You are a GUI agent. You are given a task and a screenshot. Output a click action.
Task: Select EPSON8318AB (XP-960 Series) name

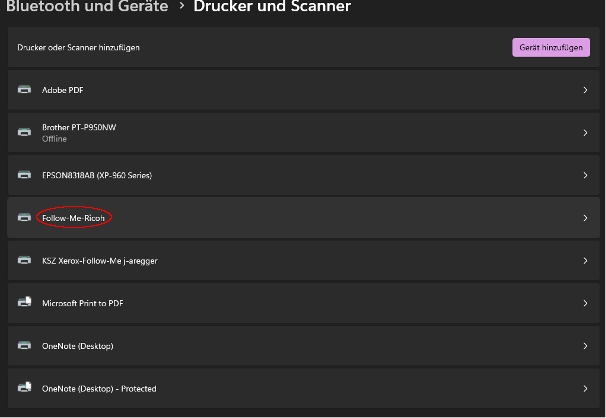97,175
